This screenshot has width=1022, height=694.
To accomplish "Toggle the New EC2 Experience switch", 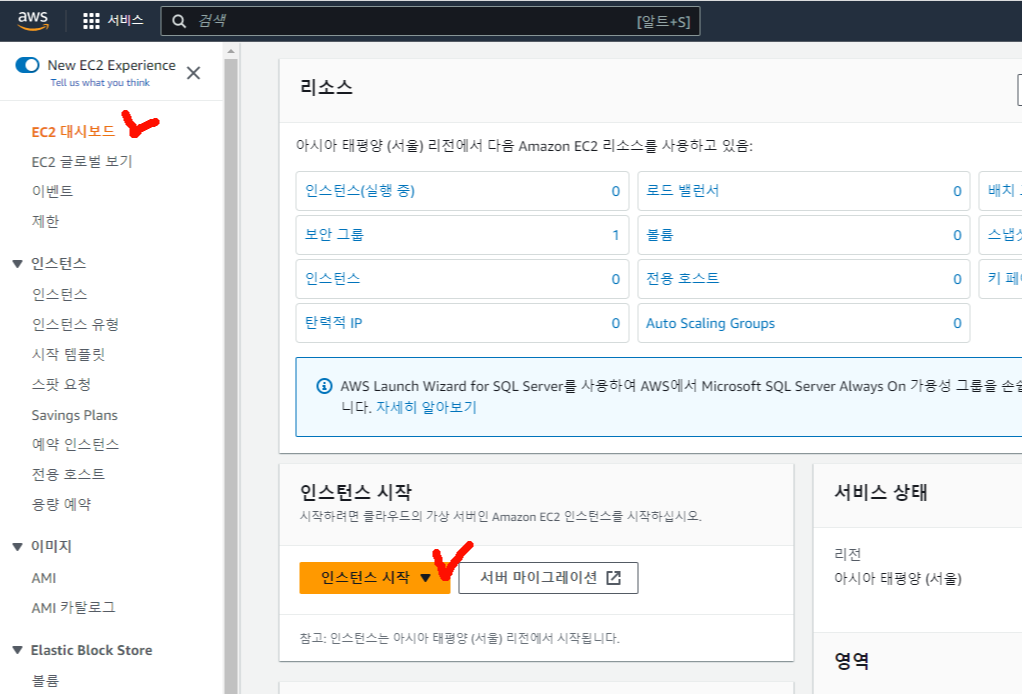I will 27,65.
